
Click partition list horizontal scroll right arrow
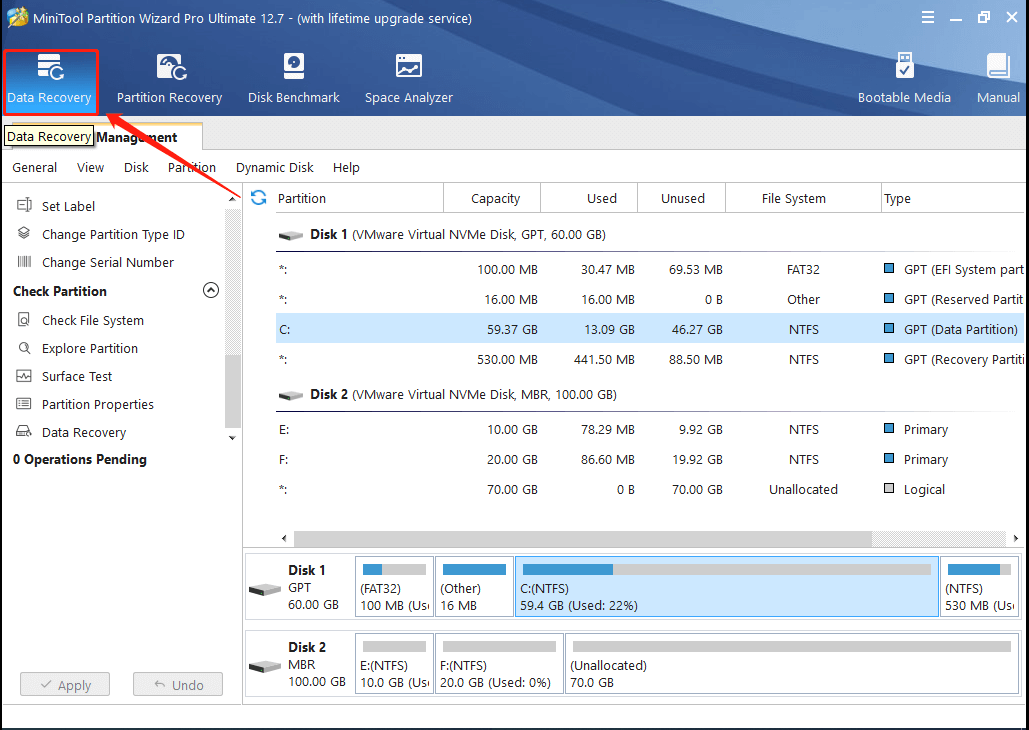click(x=1016, y=538)
